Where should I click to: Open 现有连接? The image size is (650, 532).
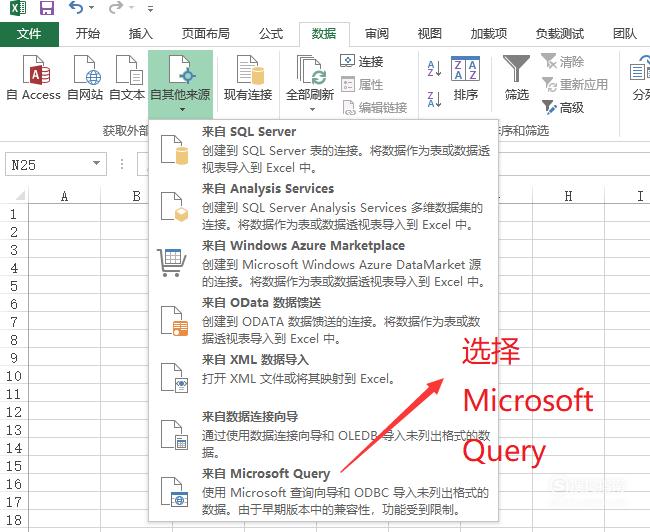pyautogui.click(x=248, y=78)
